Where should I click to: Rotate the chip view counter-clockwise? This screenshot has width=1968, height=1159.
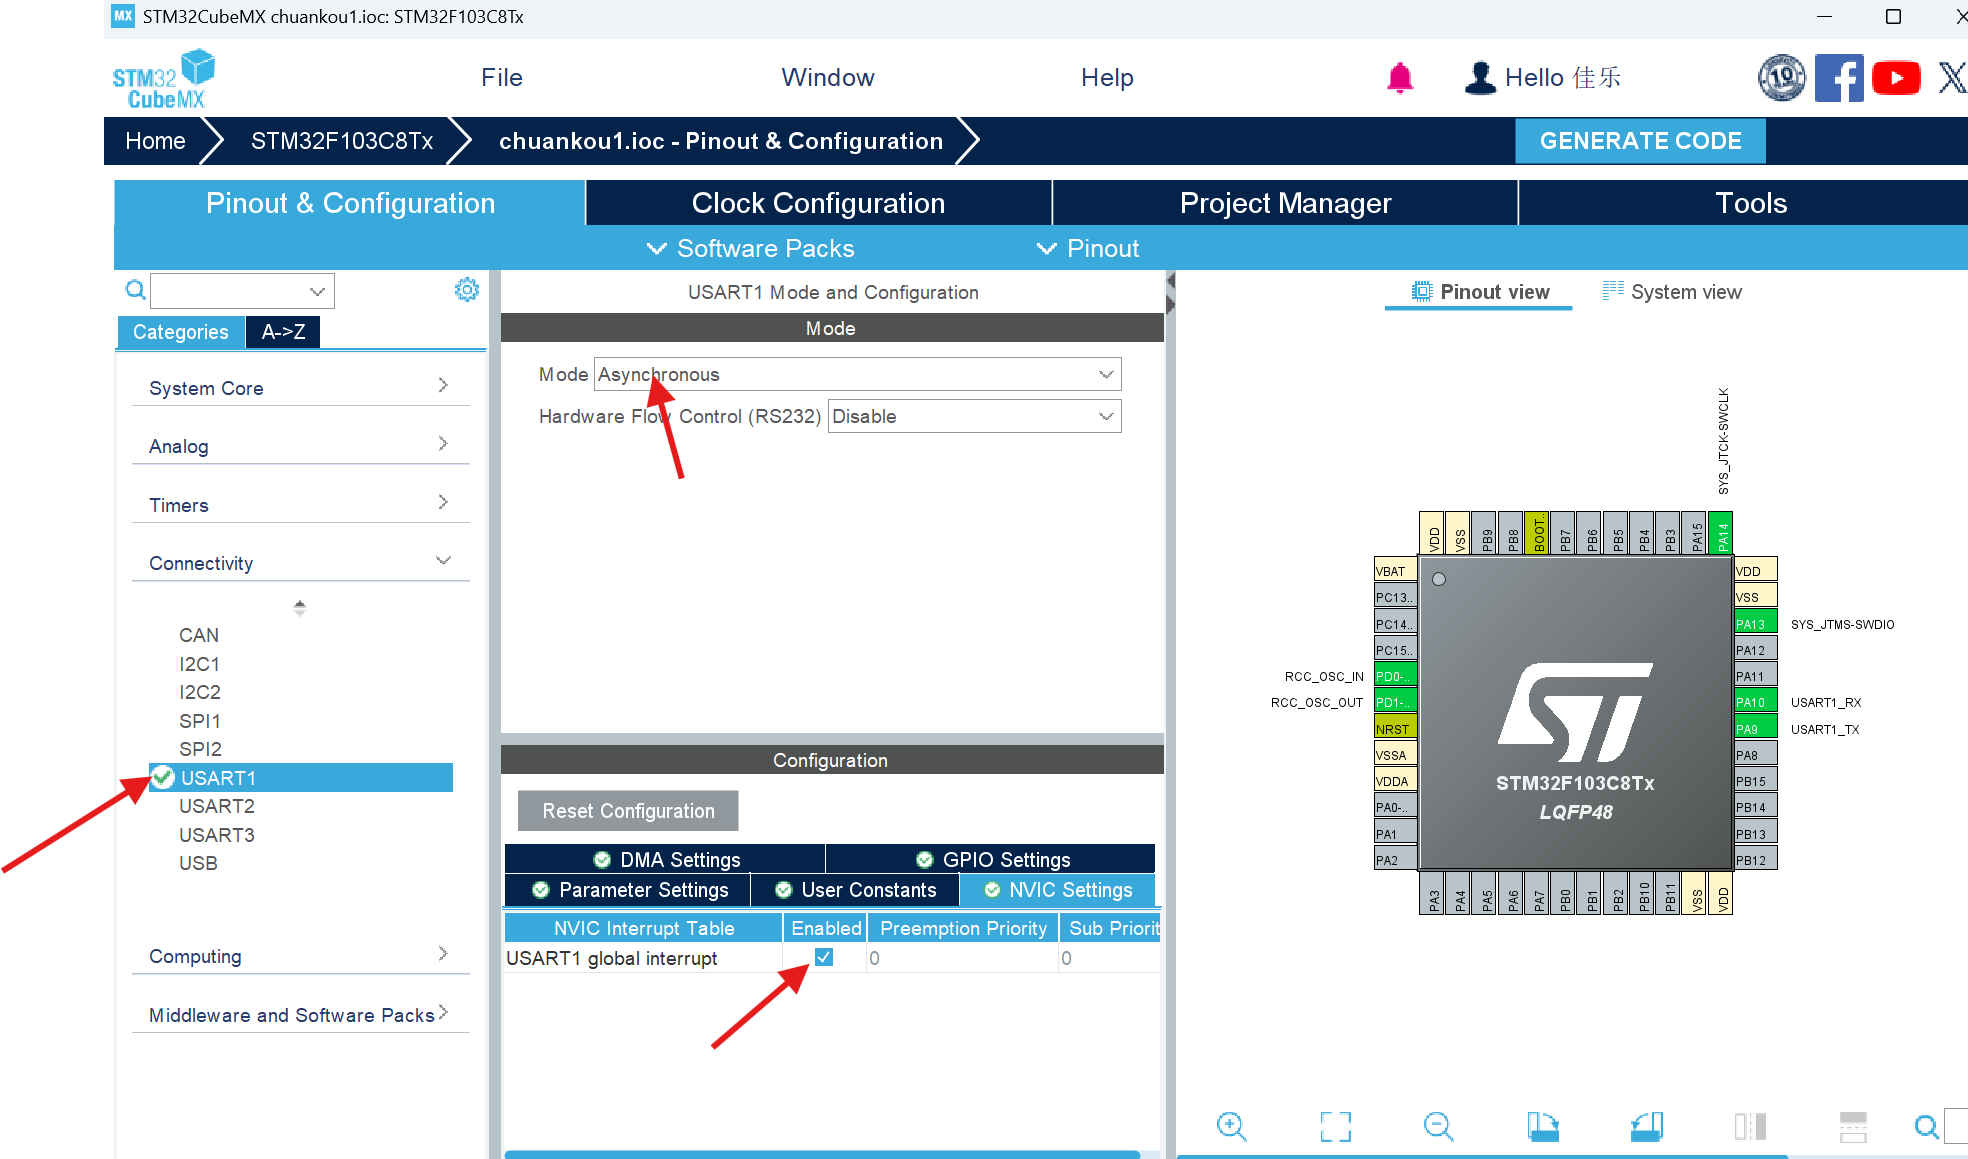(x=1646, y=1127)
